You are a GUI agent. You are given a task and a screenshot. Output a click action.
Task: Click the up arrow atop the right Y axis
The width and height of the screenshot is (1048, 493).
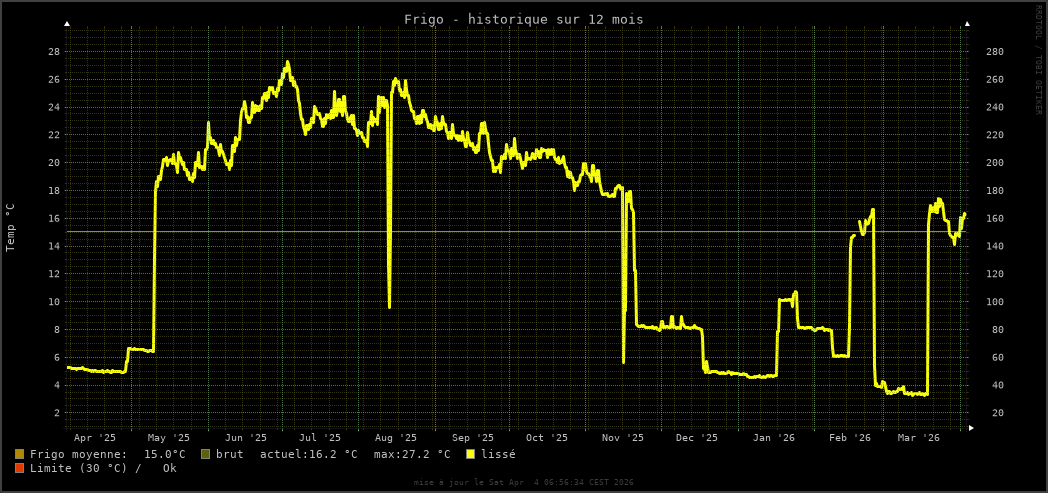pos(967,23)
